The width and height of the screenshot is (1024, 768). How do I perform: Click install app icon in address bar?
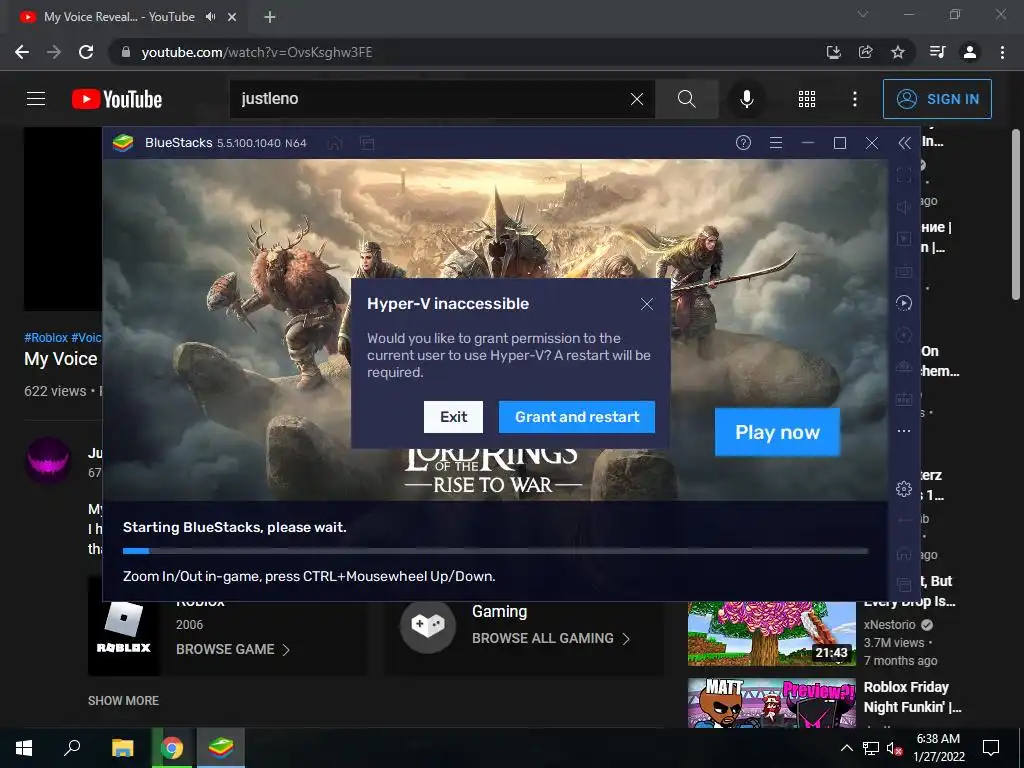pyautogui.click(x=833, y=52)
